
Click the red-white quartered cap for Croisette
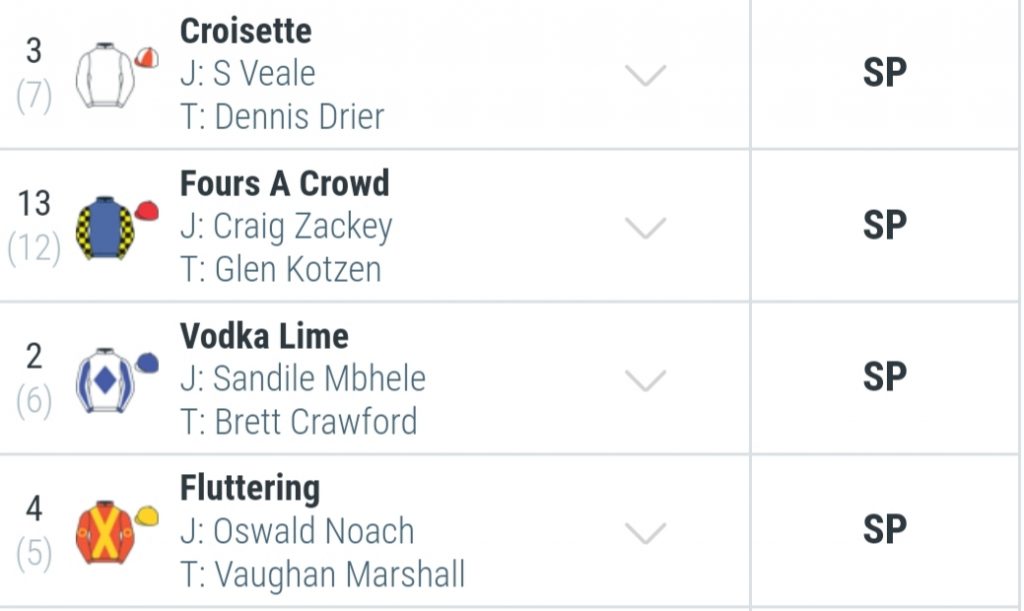click(x=147, y=58)
